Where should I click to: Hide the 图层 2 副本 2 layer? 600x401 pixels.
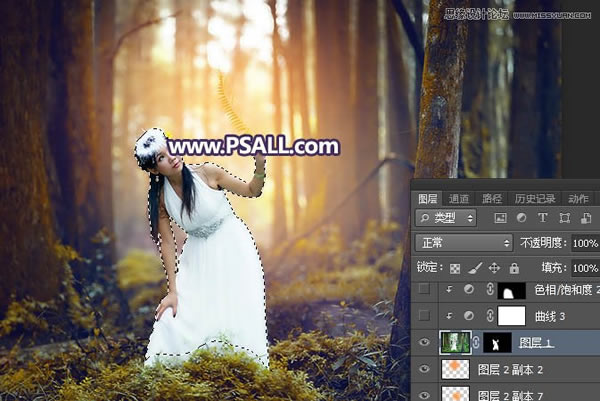pyautogui.click(x=424, y=369)
